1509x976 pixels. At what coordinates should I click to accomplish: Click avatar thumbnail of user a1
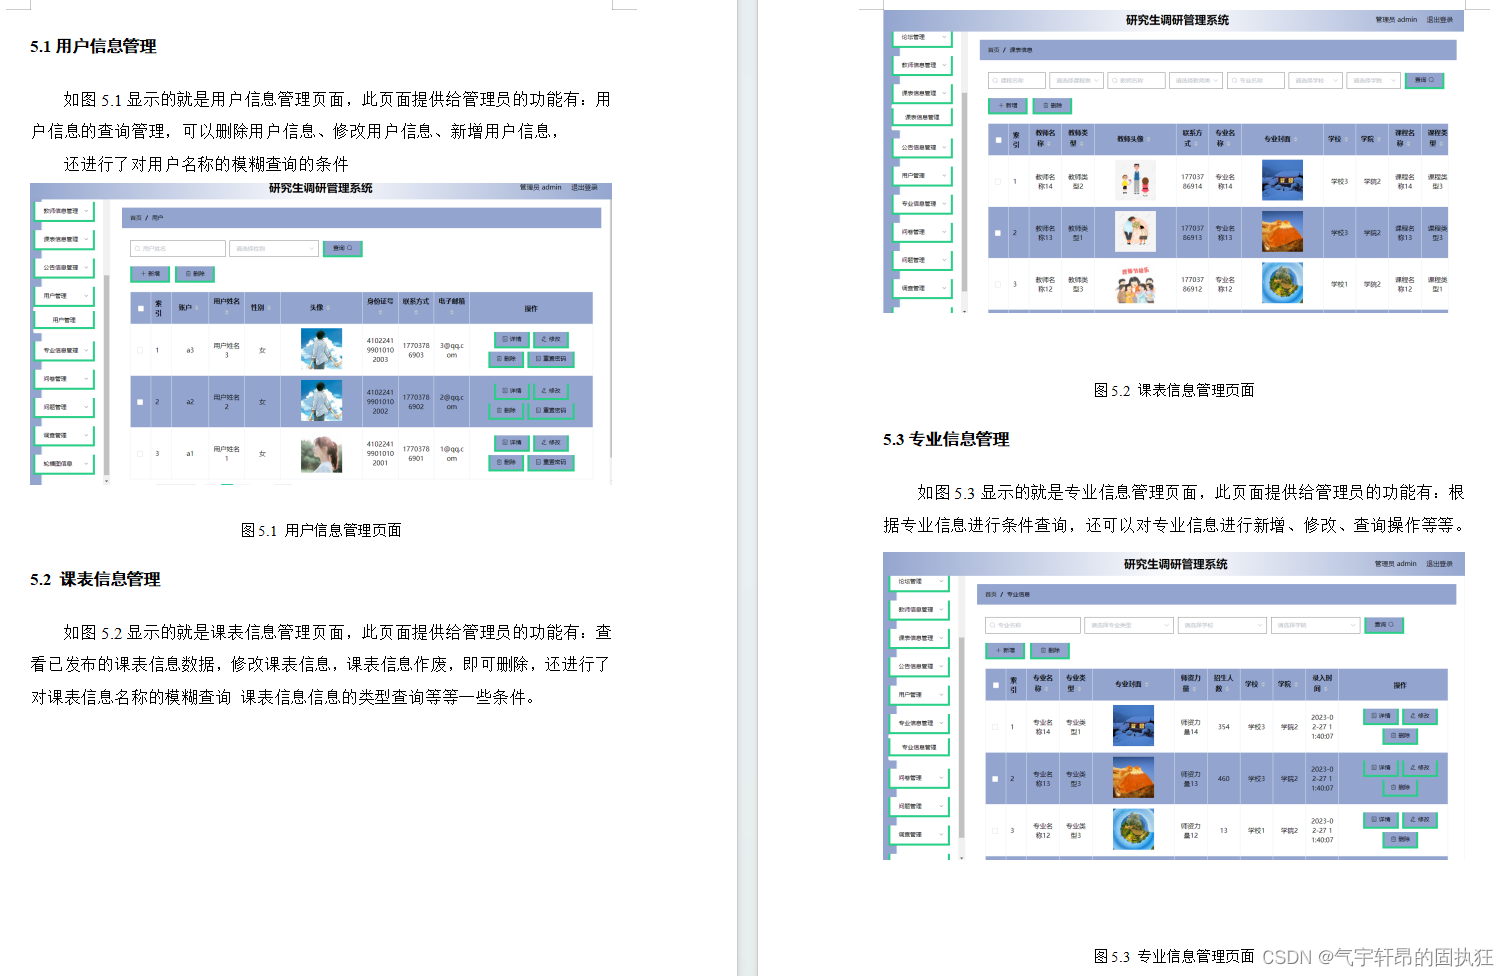pyautogui.click(x=321, y=454)
